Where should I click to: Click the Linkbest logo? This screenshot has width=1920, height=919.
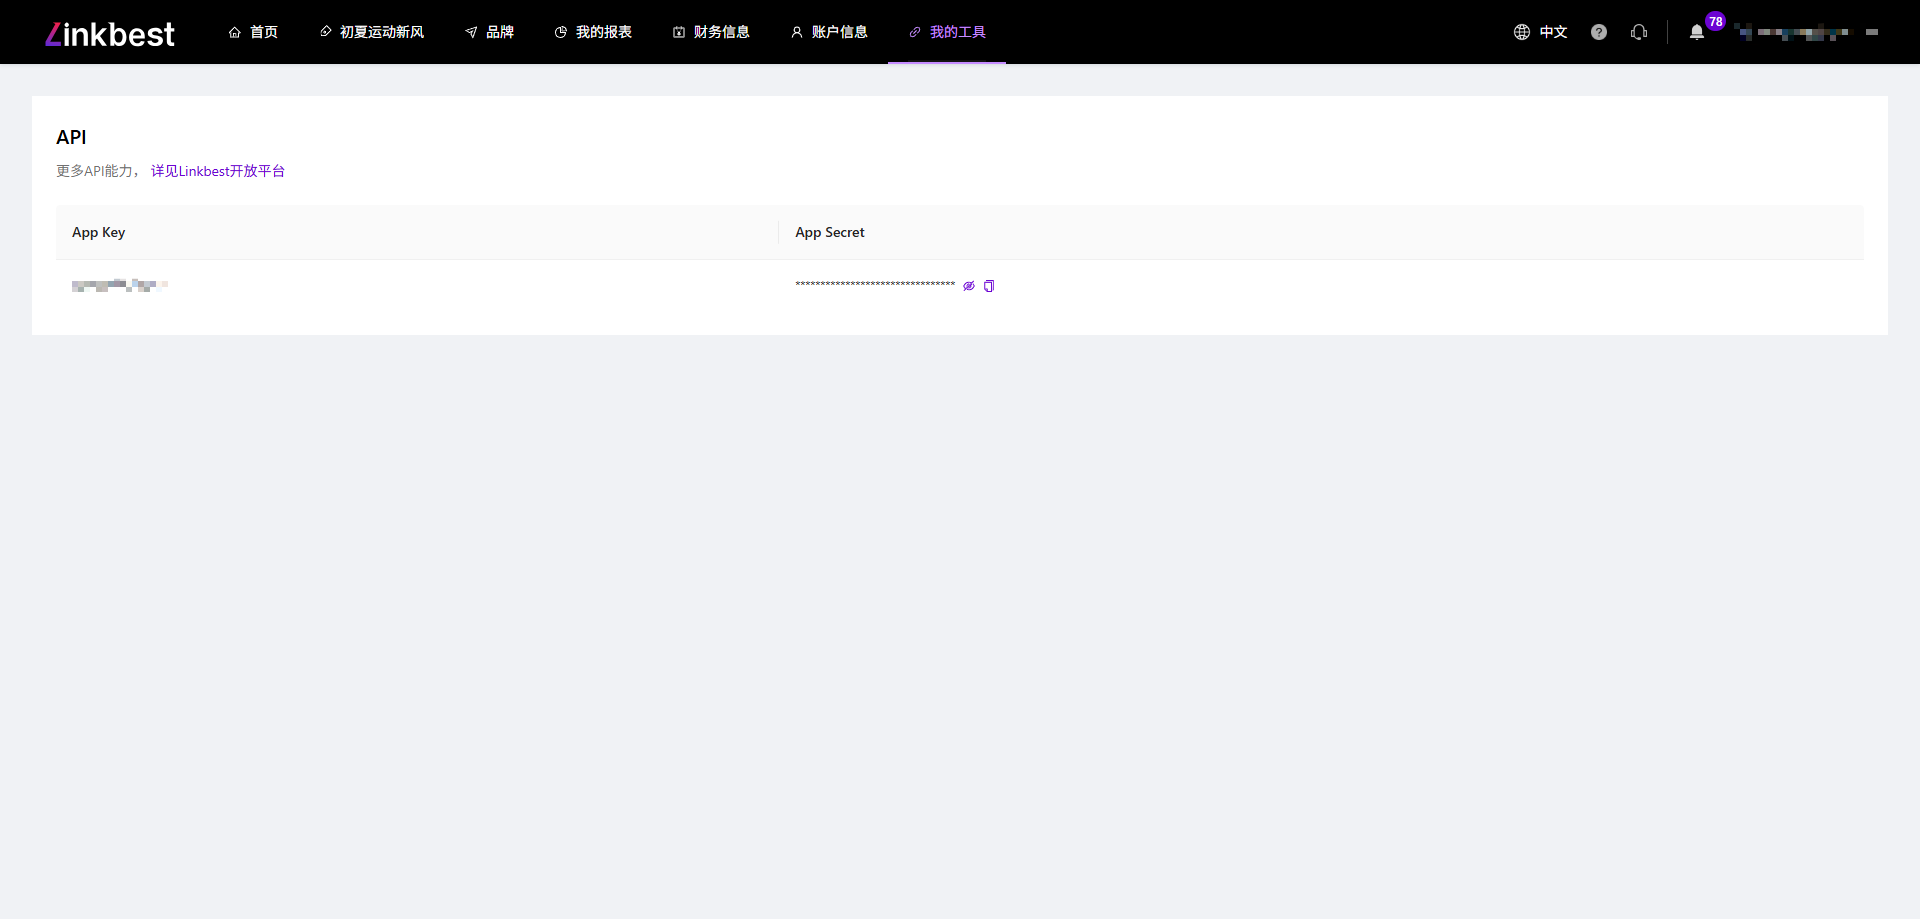[x=110, y=34]
